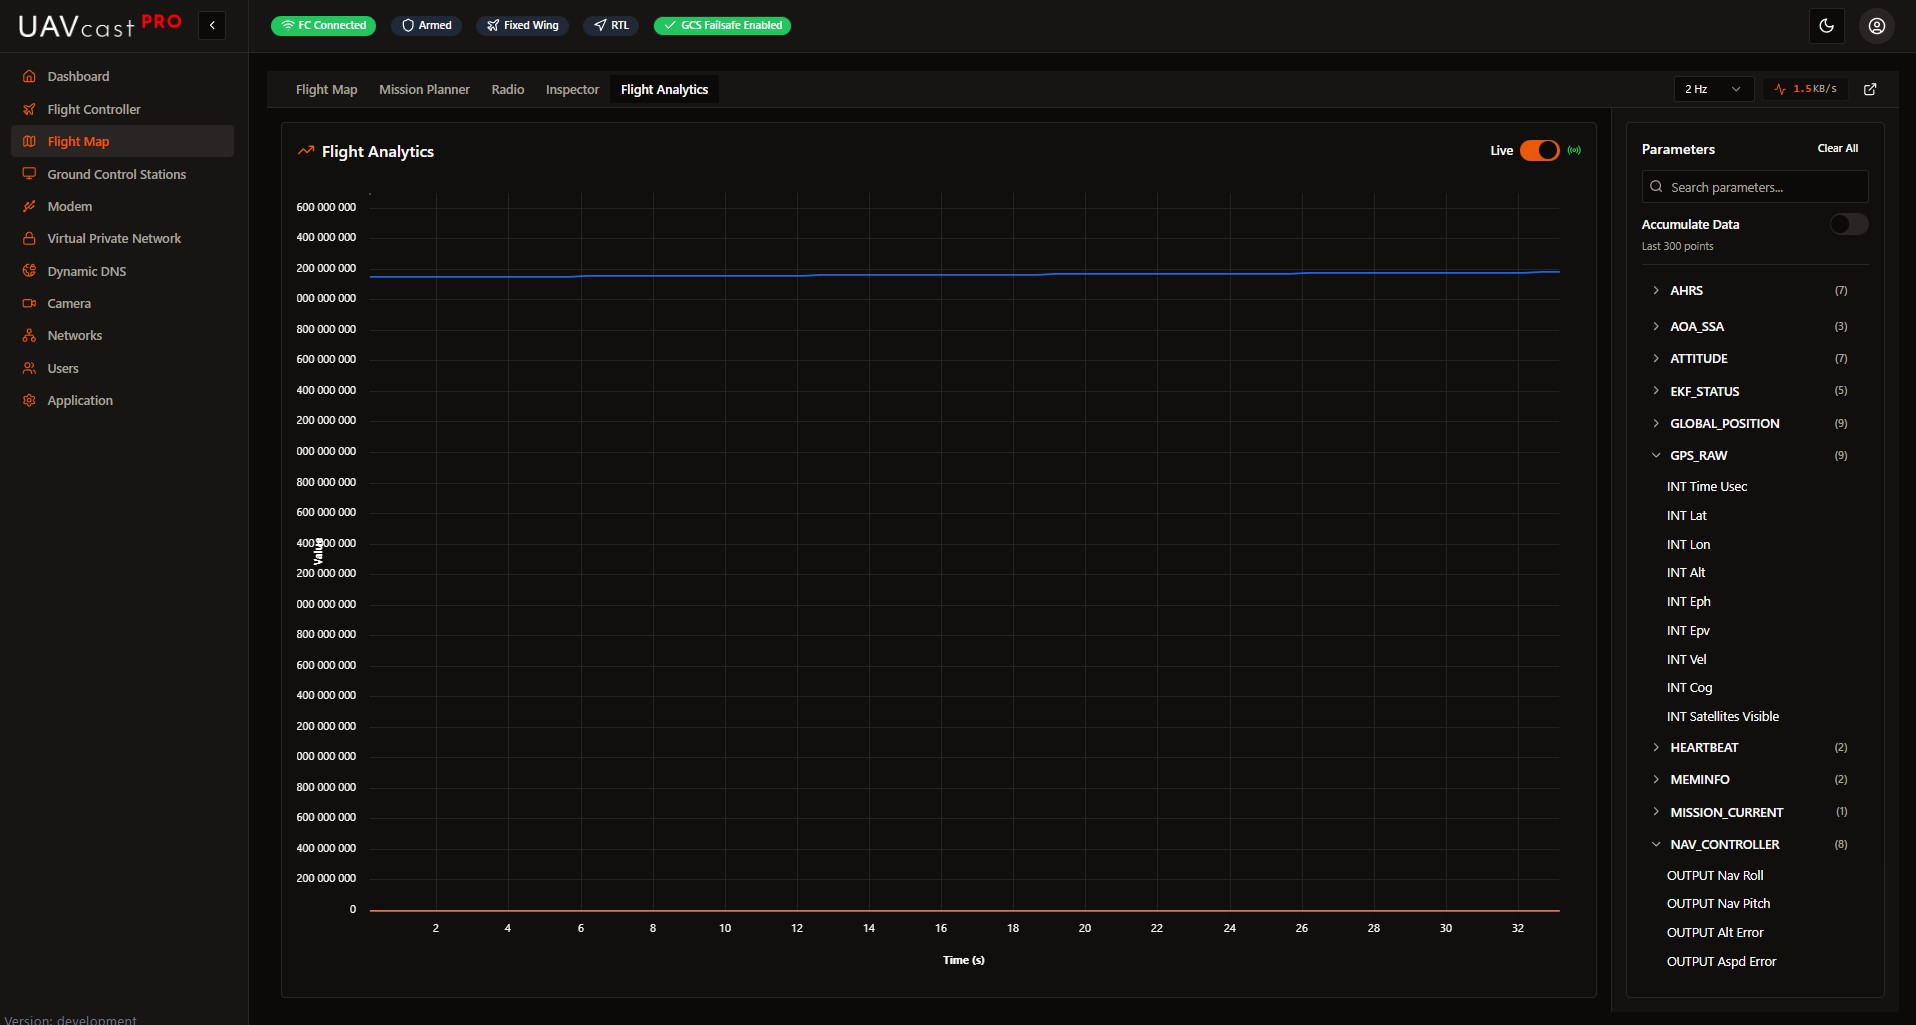Image resolution: width=1916 pixels, height=1025 pixels.
Task: Open Virtual Private Network settings
Action: tap(113, 238)
